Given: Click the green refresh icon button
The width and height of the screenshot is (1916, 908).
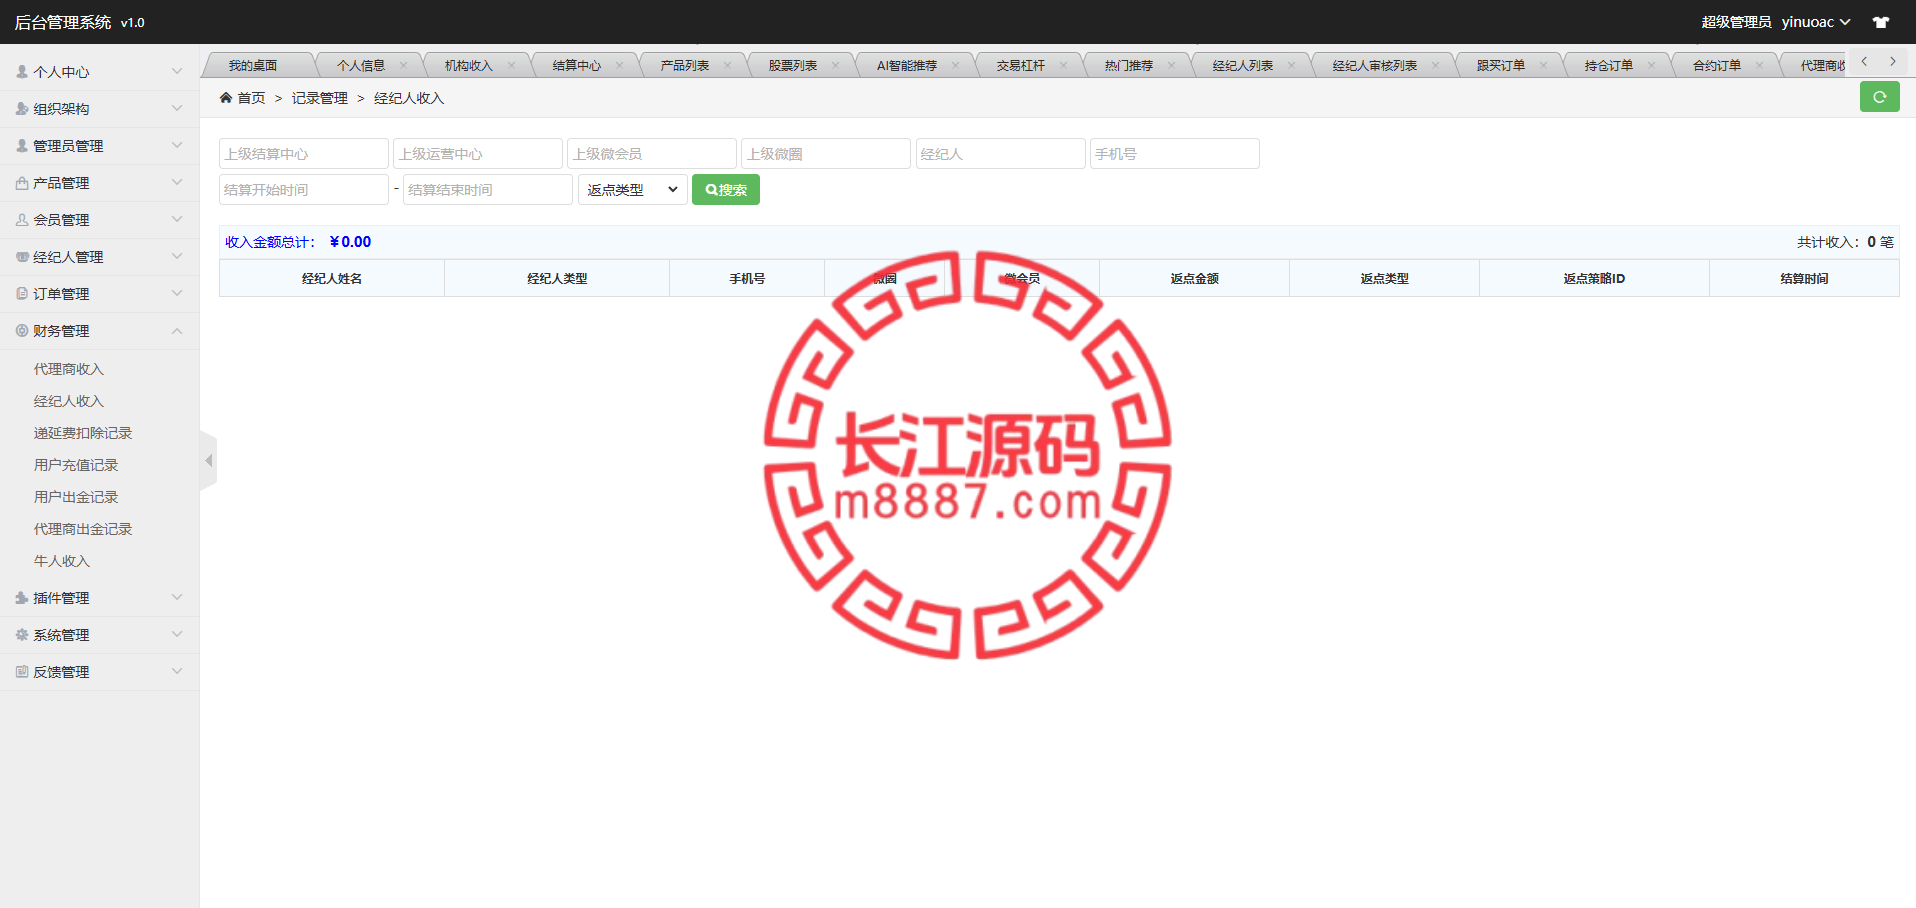Looking at the screenshot, I should point(1879,97).
